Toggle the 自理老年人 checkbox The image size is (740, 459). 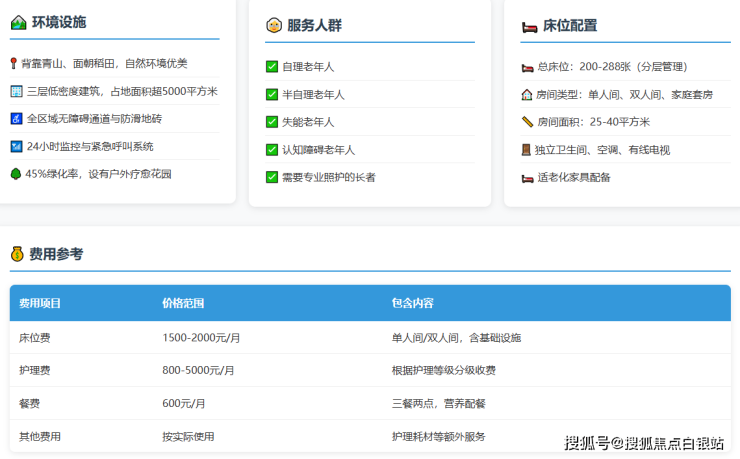coord(272,67)
